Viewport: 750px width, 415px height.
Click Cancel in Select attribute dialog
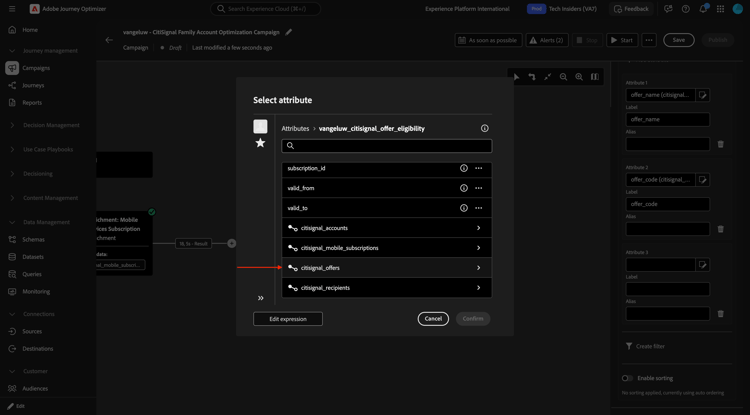(433, 319)
